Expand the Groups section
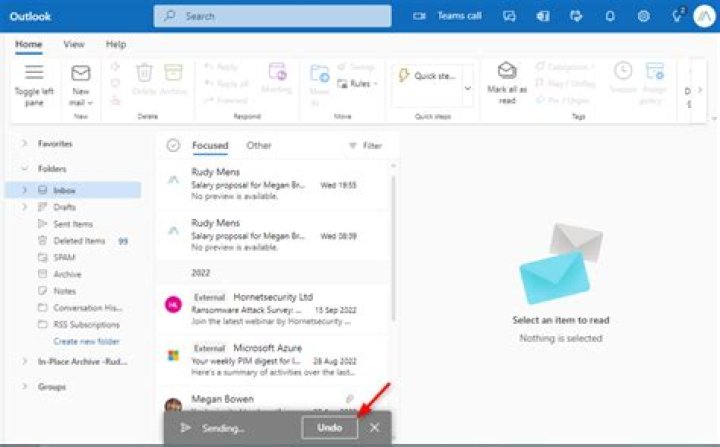 24,386
